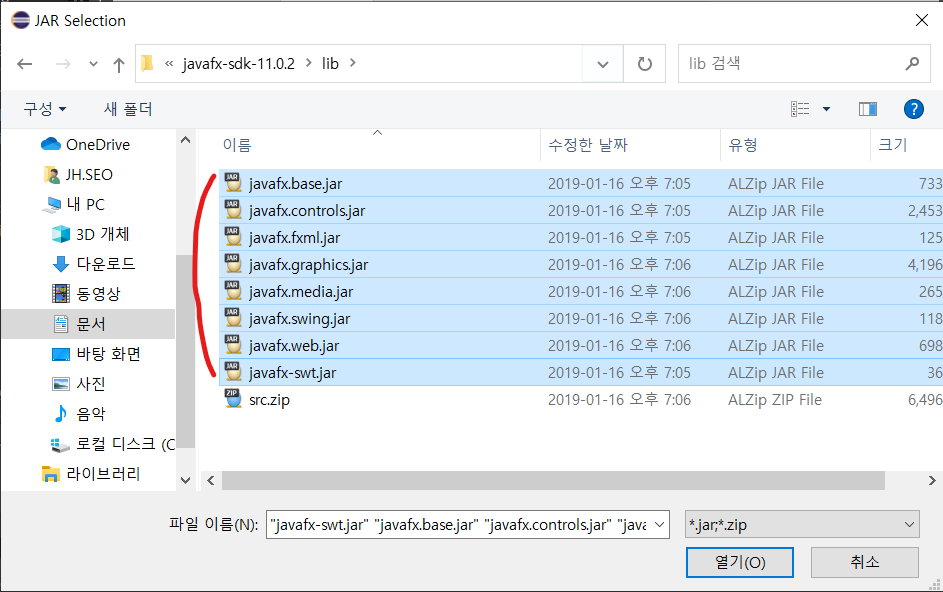Select 내 PC in navigation pane
Image resolution: width=943 pixels, height=592 pixels.
74,205
